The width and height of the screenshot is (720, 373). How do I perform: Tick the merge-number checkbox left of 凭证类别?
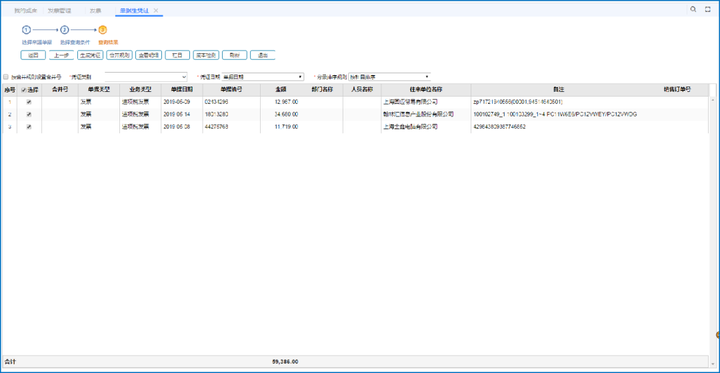6,77
